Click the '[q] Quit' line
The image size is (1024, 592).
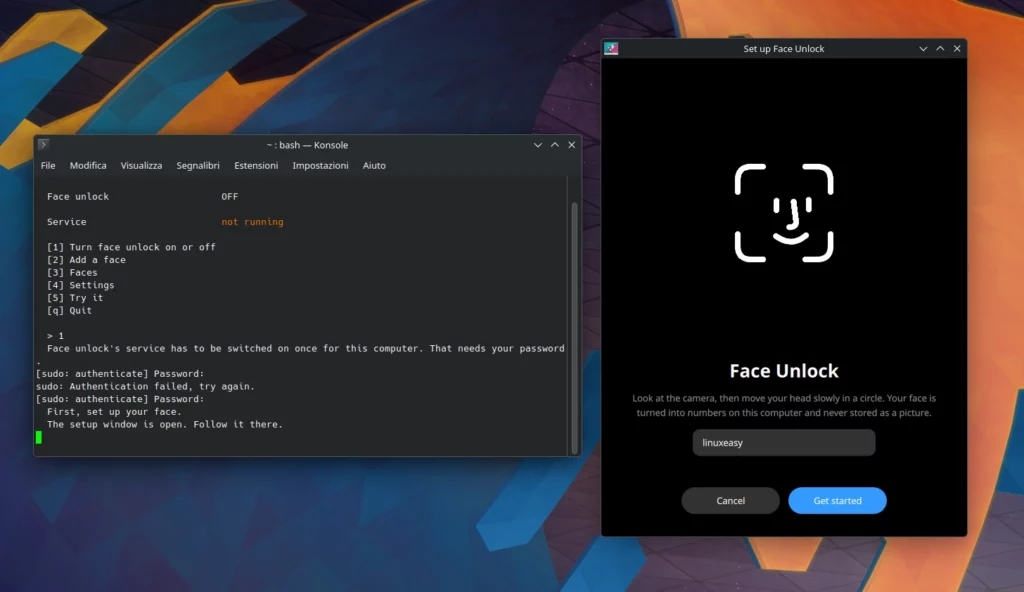point(69,310)
